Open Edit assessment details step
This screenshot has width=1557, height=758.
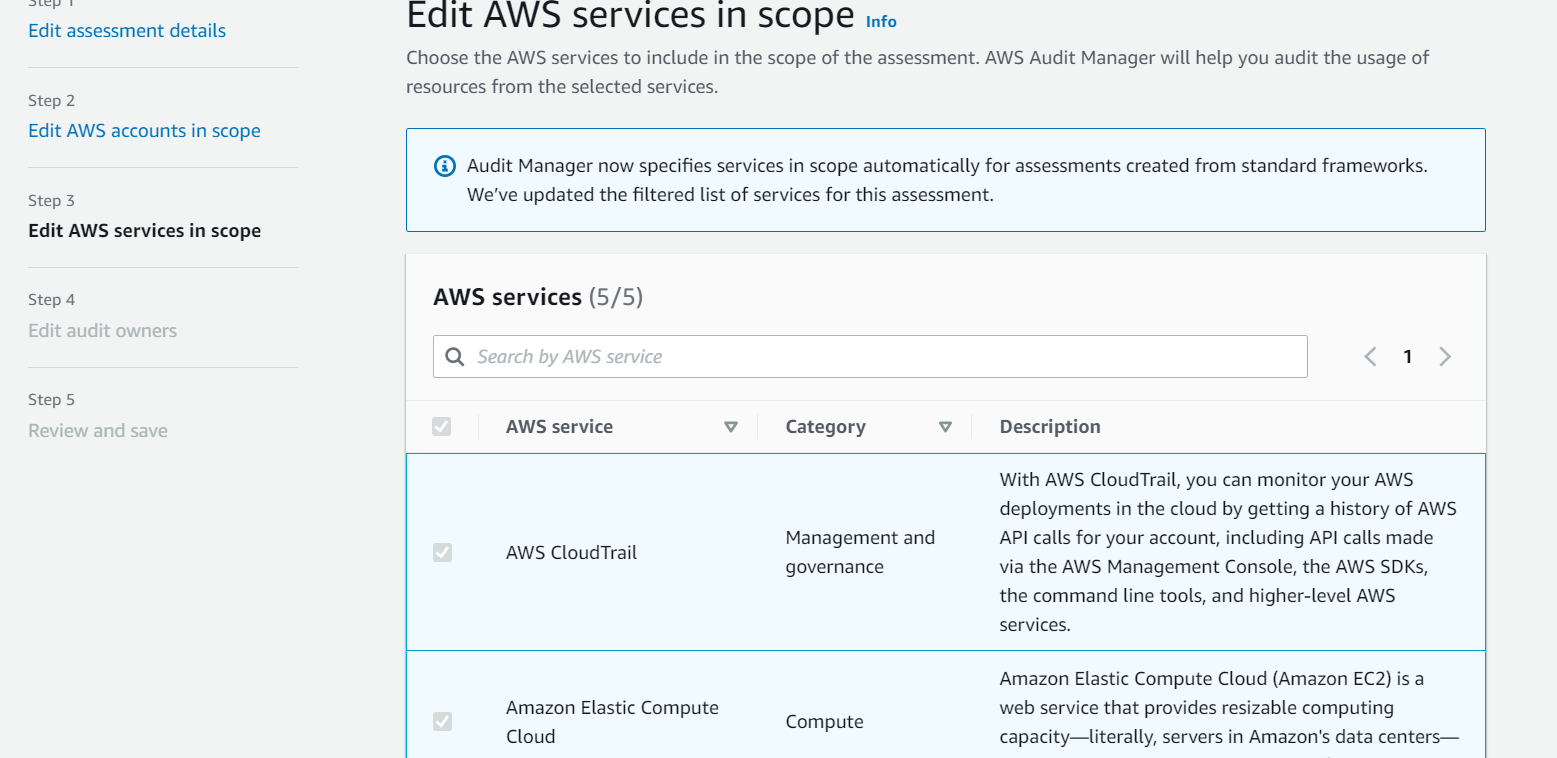(127, 31)
